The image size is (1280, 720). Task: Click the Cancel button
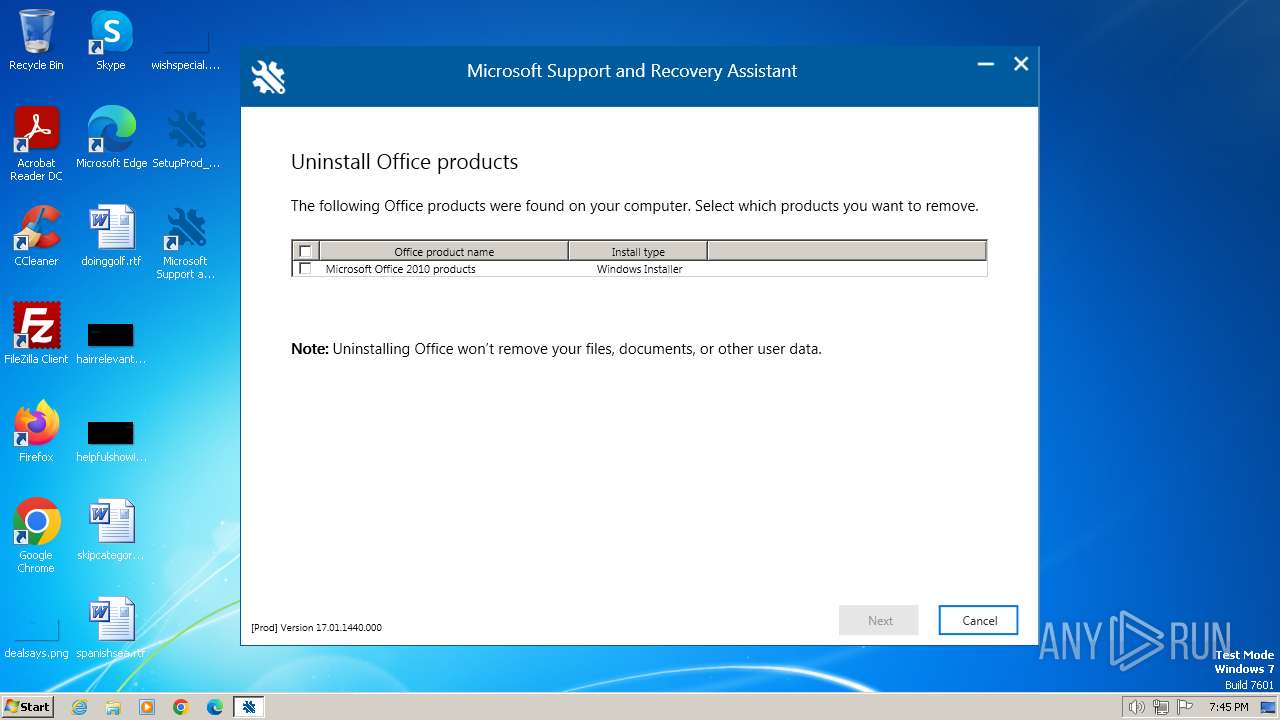(978, 620)
